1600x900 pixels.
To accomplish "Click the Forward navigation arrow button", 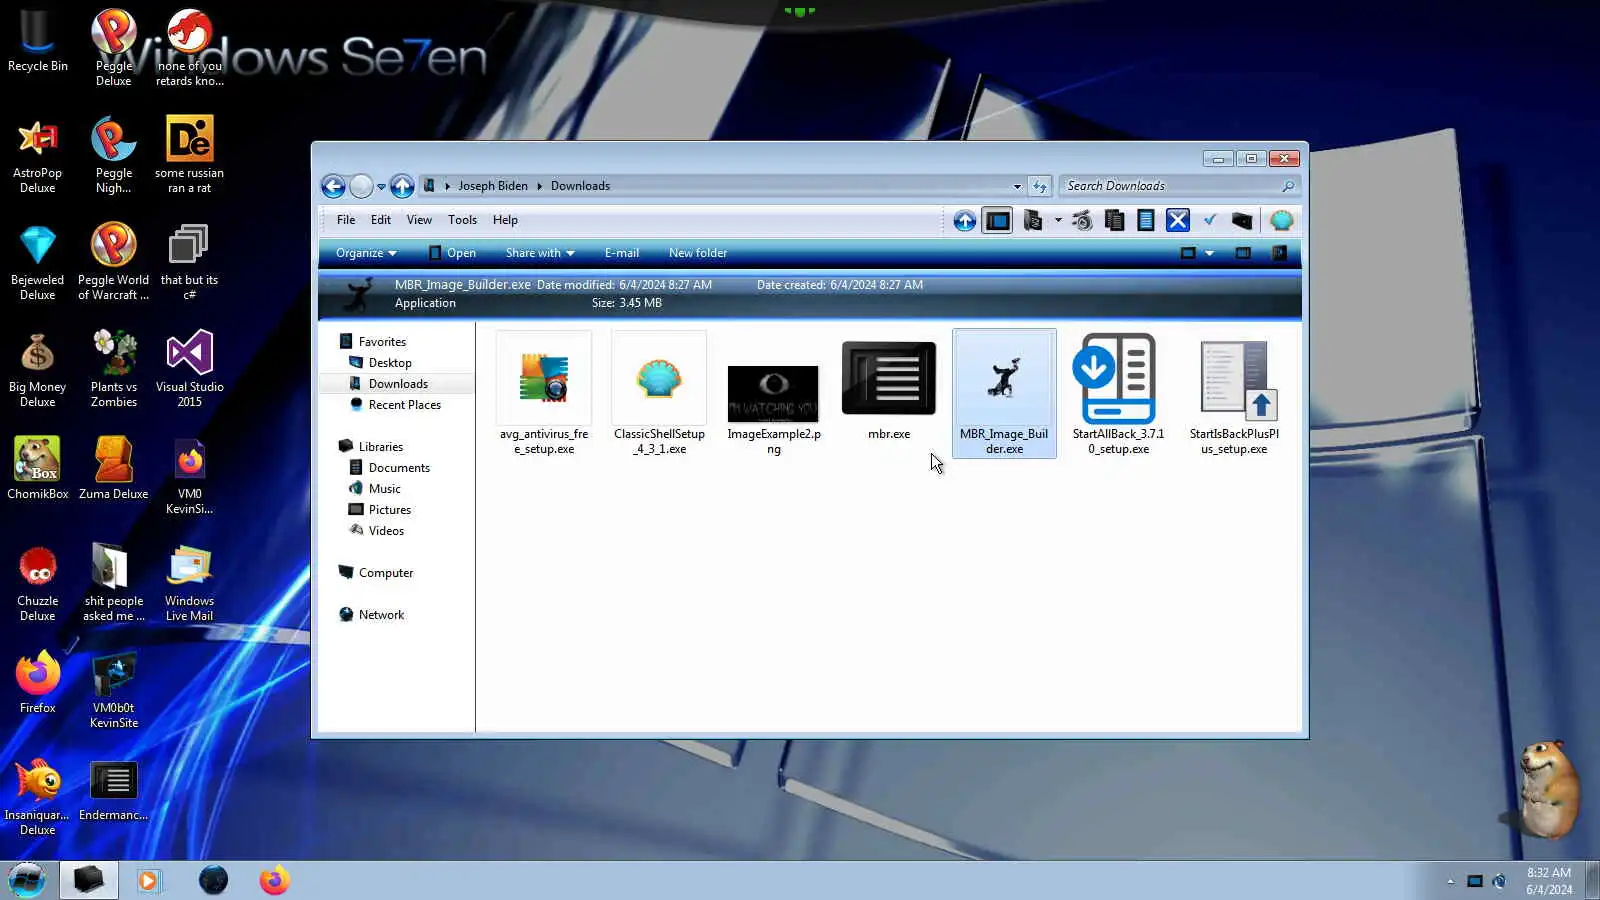I will [361, 186].
